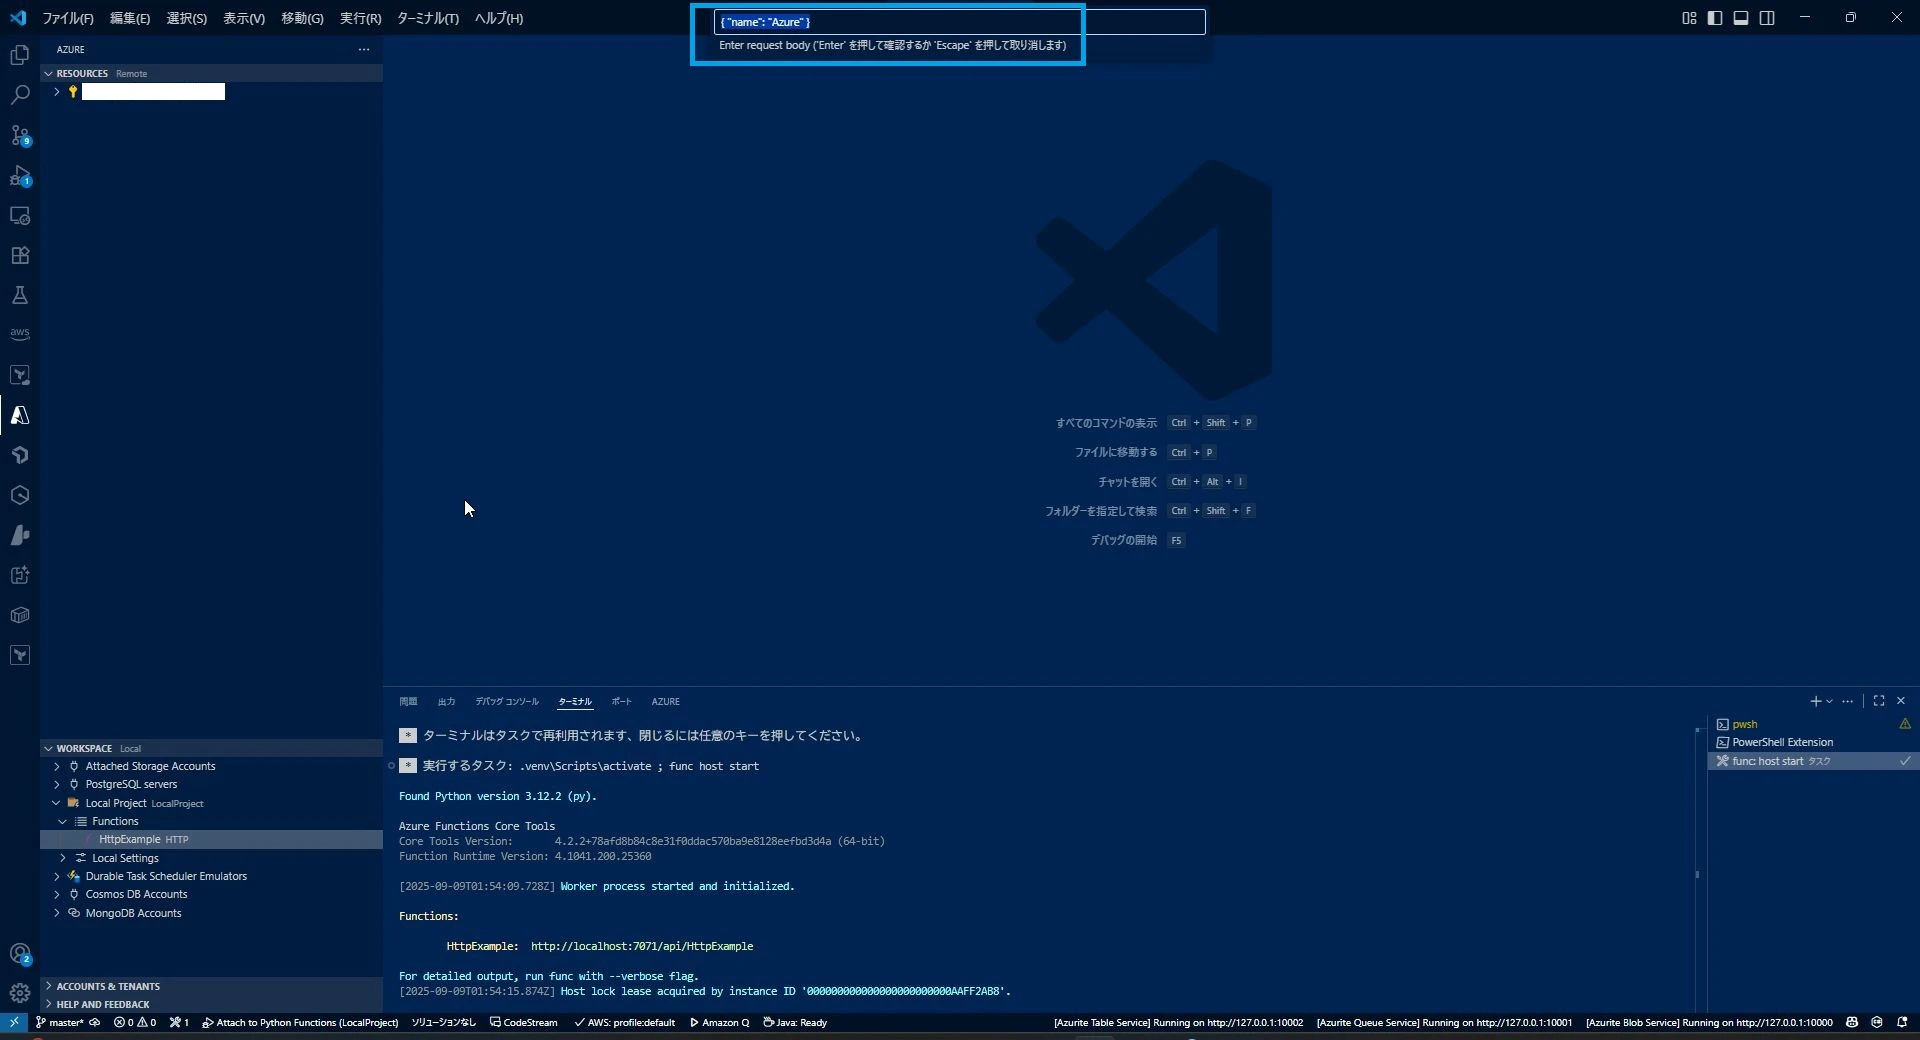1920x1040 pixels.
Task: Expand MongoDB Accounts node
Action: point(57,913)
